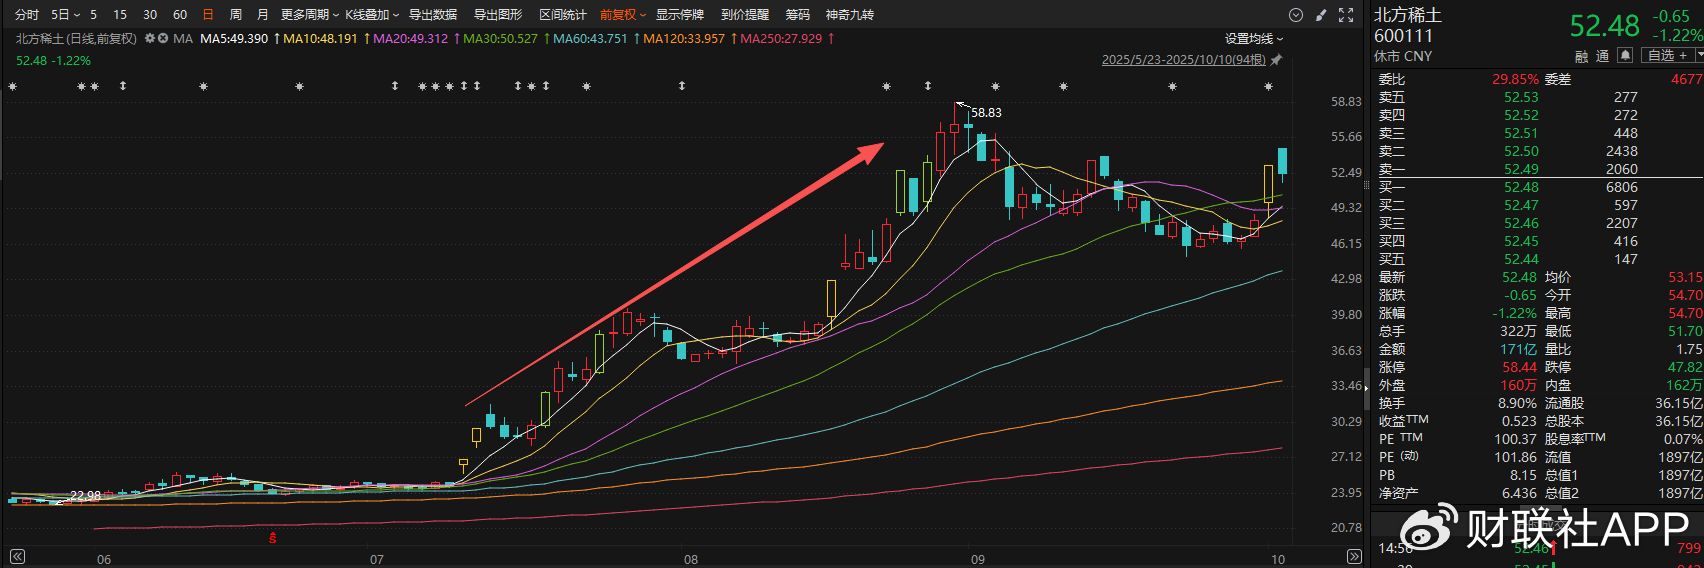This screenshot has height=568, width=1704.
Task: Select 60-minute K-line period
Action: click(180, 15)
